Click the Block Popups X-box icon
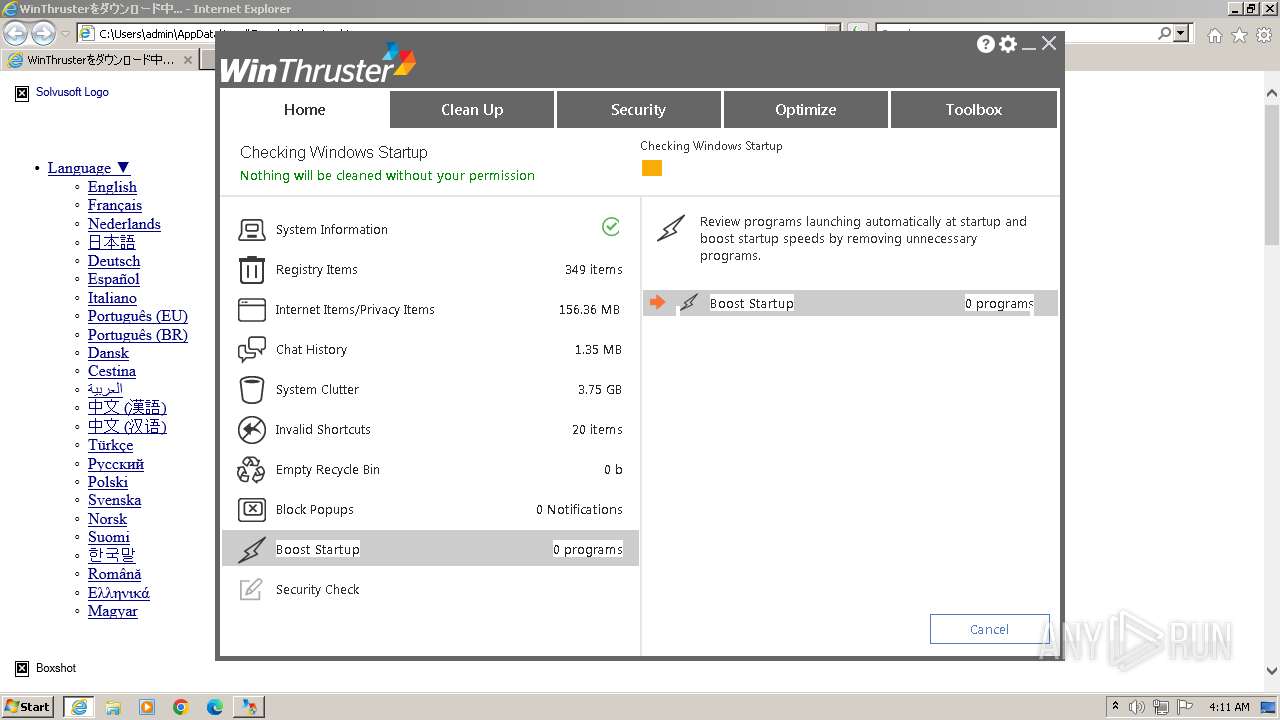This screenshot has height=720, width=1280. point(252,510)
